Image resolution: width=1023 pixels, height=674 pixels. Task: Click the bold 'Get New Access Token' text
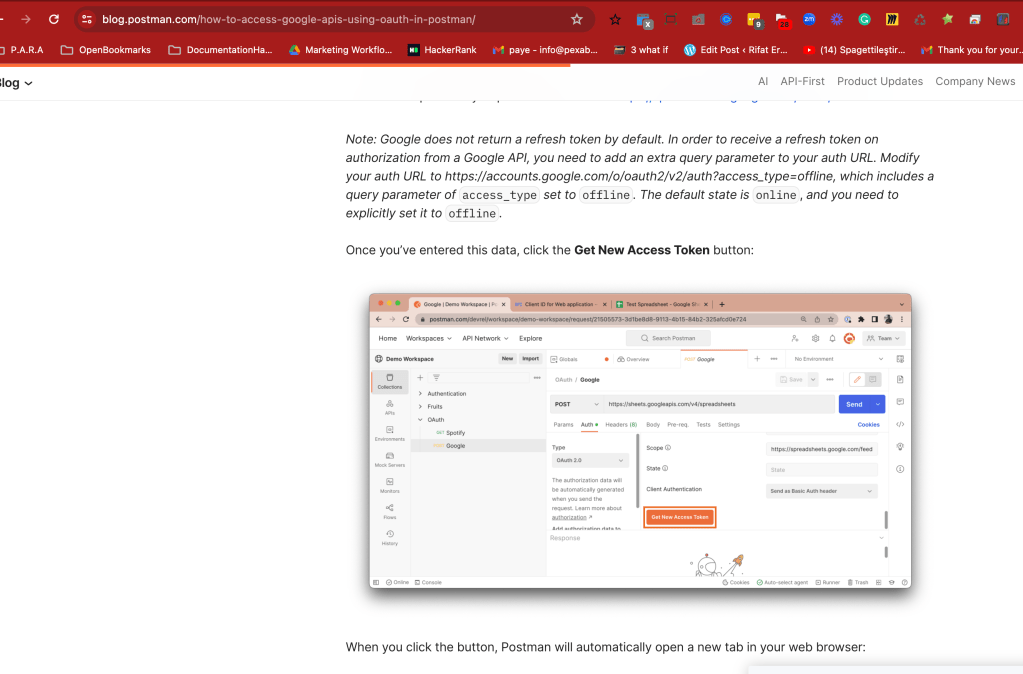641,251
